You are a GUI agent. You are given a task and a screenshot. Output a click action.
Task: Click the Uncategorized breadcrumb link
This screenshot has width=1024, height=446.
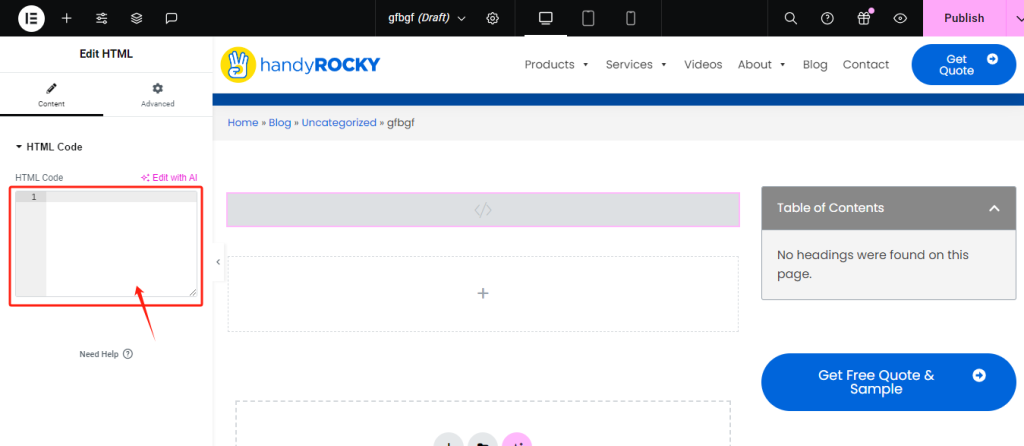pyautogui.click(x=339, y=123)
